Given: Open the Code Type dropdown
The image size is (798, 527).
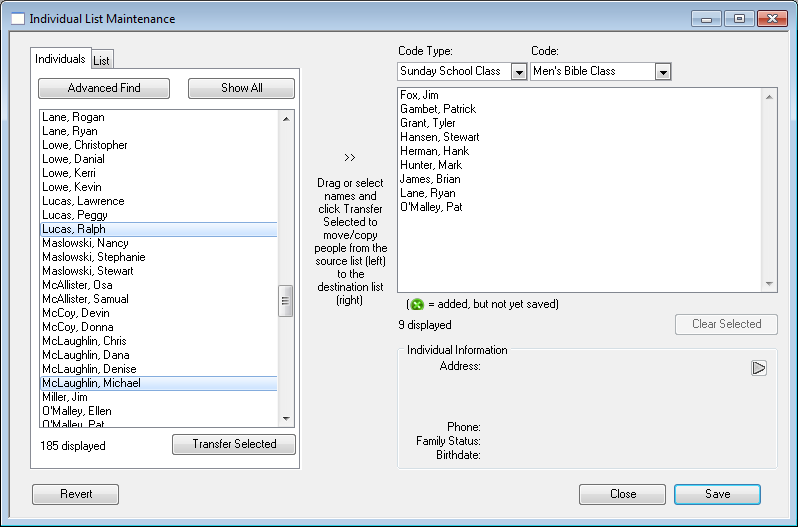Looking at the screenshot, I should (518, 72).
